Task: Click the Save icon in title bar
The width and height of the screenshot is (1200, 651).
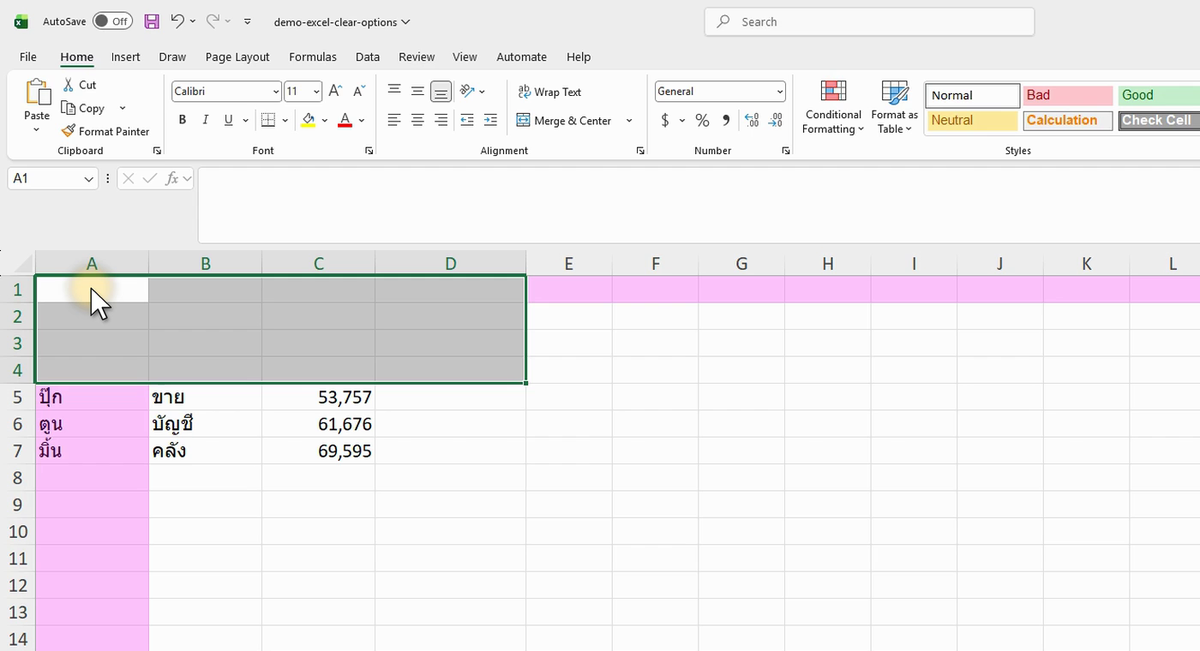Action: [x=151, y=21]
